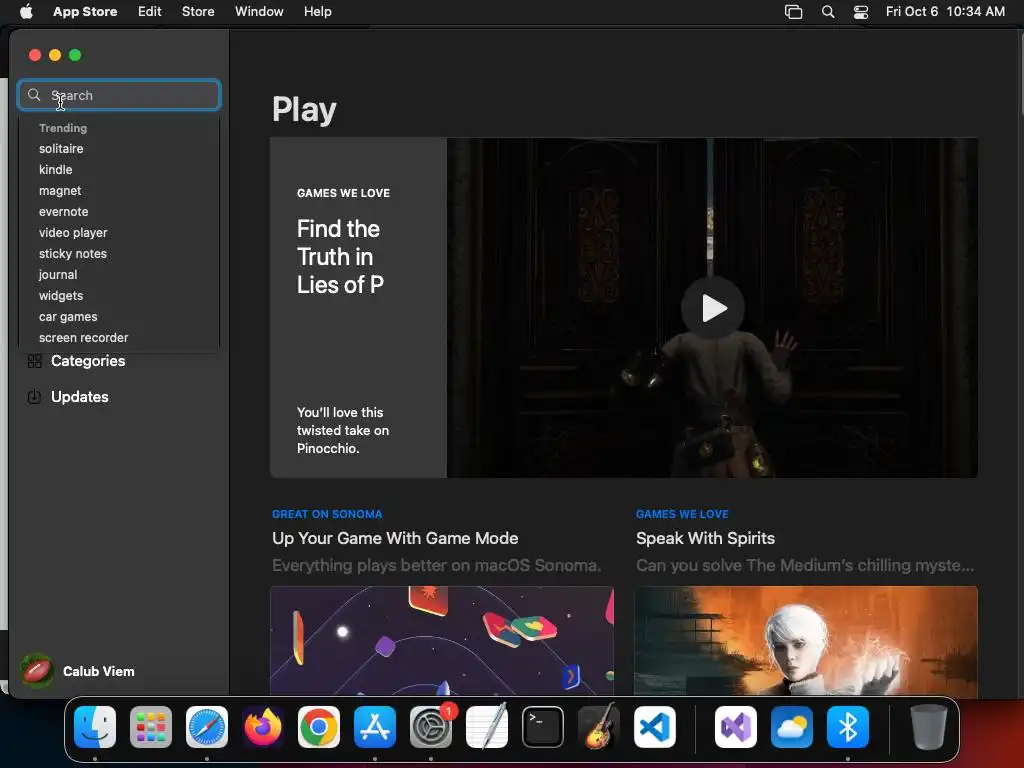Open TextEdit from the Dock
This screenshot has height=768, width=1024.
coord(487,727)
